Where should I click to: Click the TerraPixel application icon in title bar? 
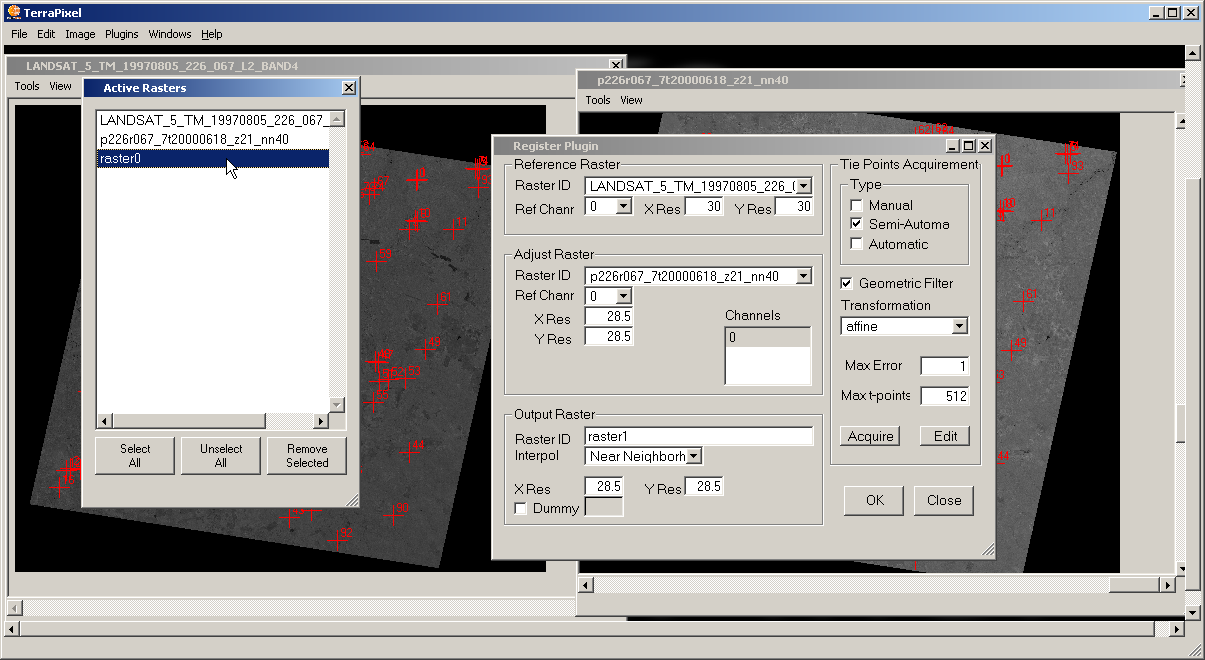click(x=12, y=13)
